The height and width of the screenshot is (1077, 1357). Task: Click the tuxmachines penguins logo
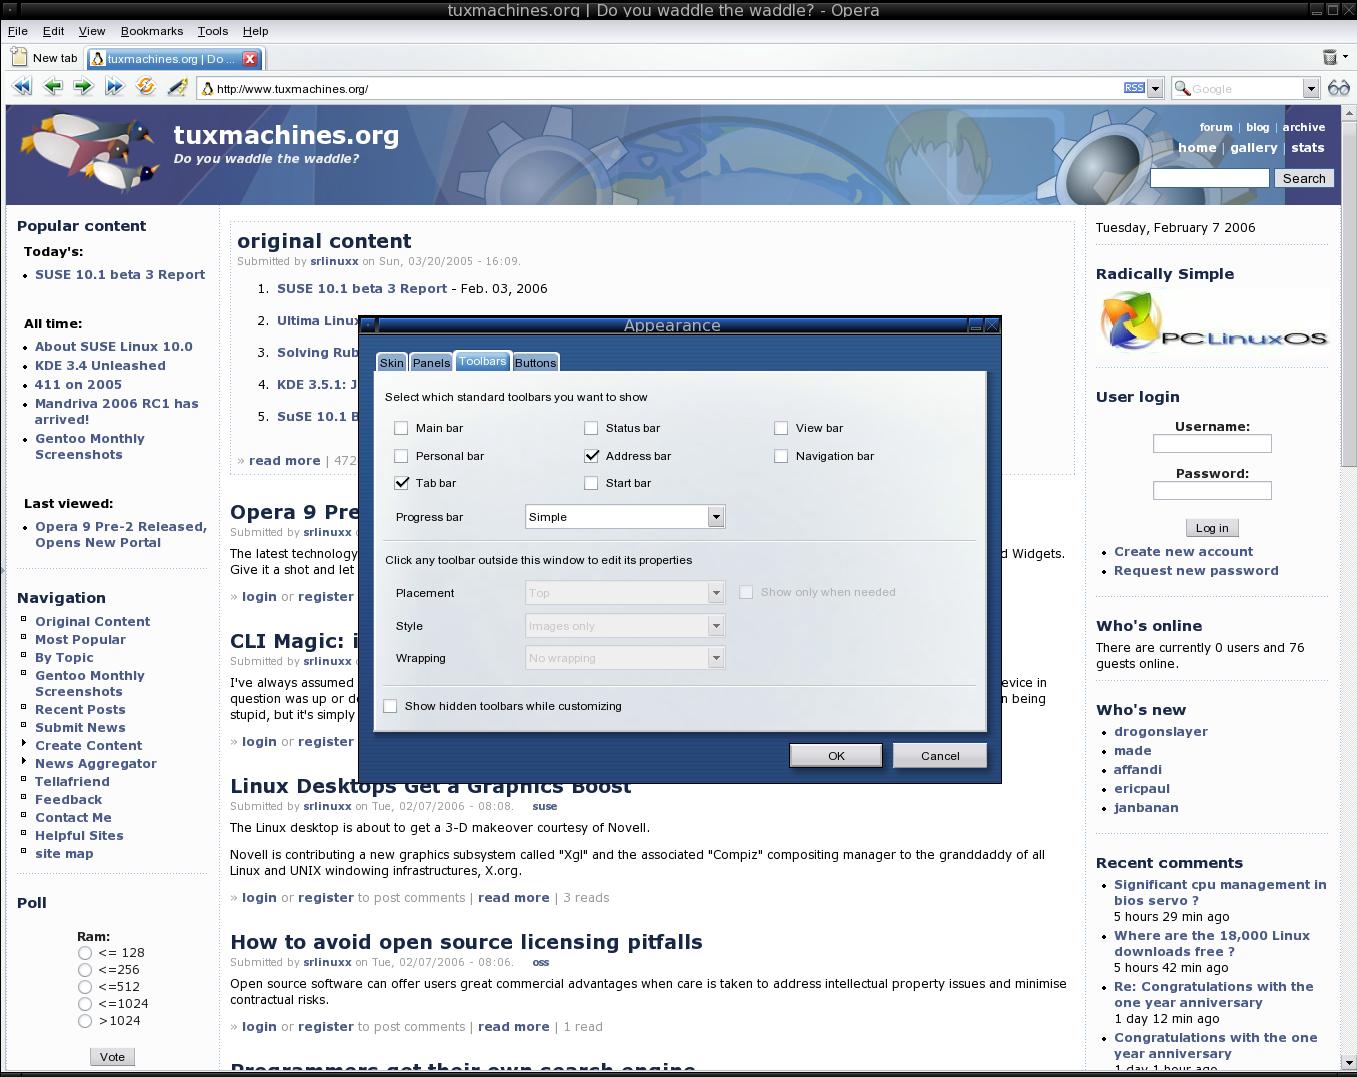point(90,151)
